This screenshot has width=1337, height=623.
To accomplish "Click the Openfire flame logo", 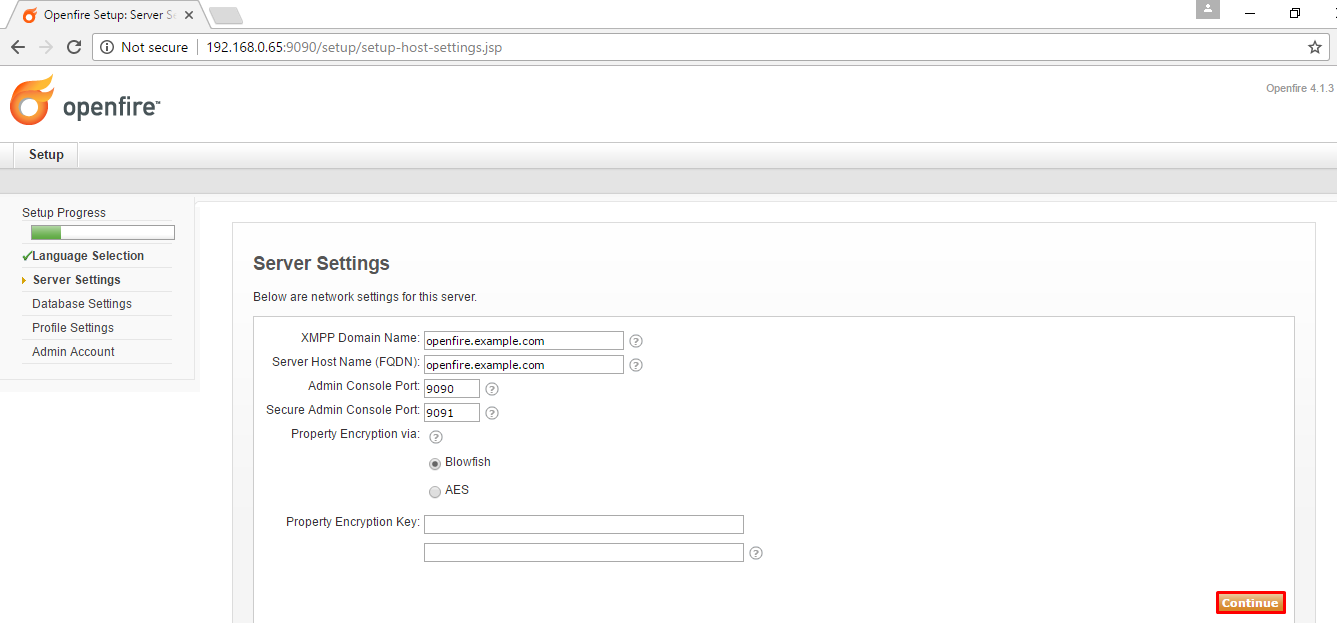I will 32,100.
